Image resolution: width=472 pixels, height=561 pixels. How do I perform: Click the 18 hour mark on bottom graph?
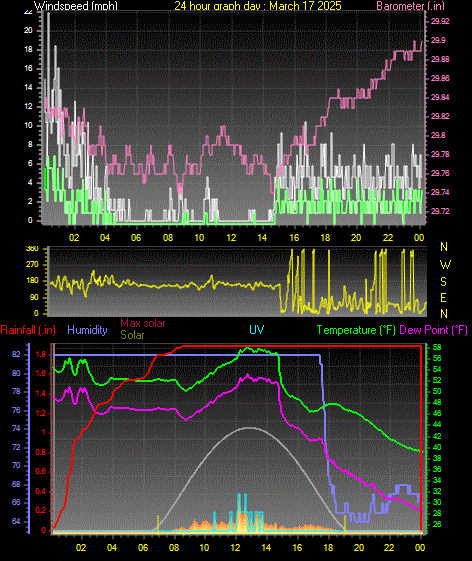pos(328,547)
